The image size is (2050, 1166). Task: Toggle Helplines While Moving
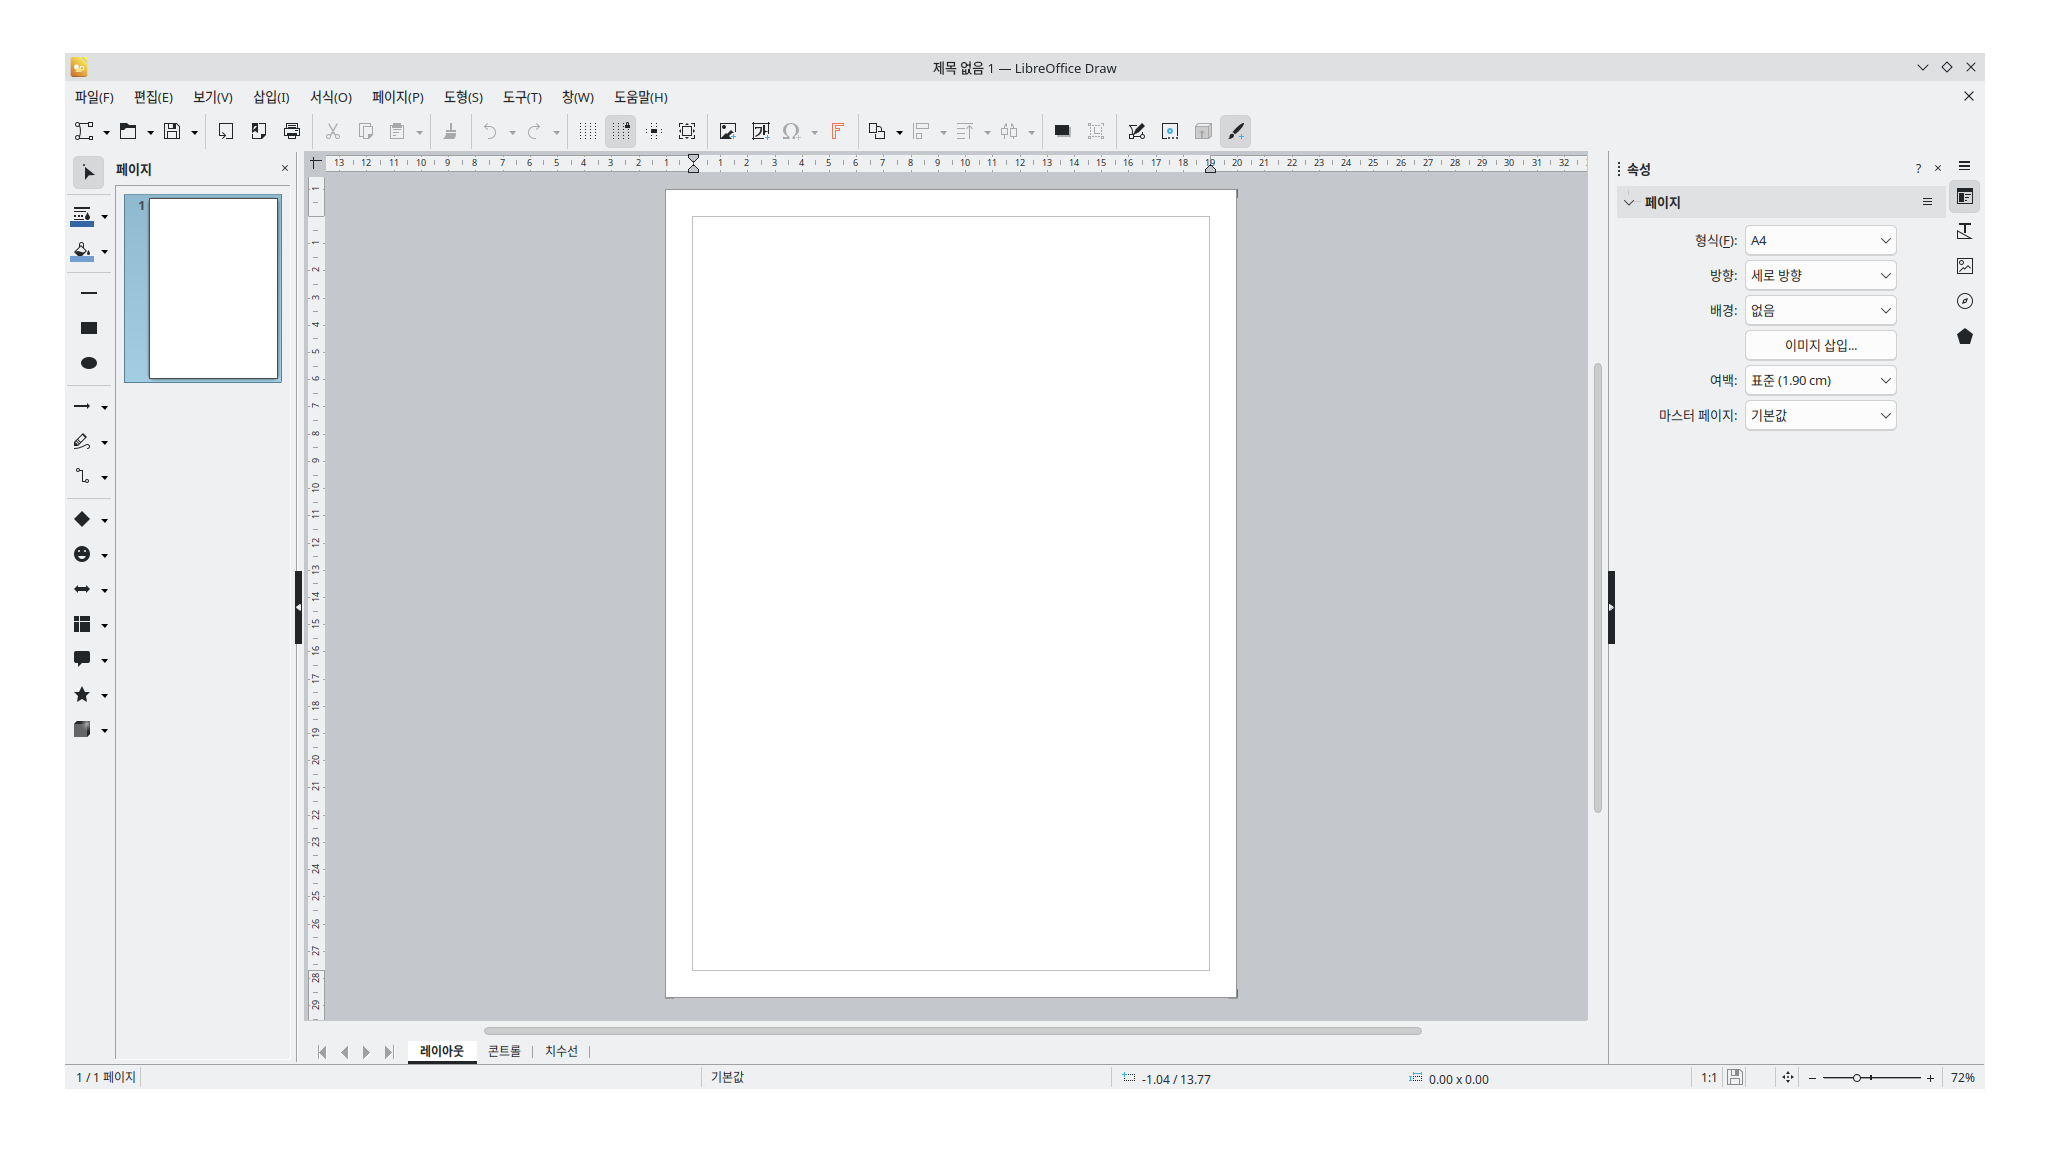coord(654,131)
